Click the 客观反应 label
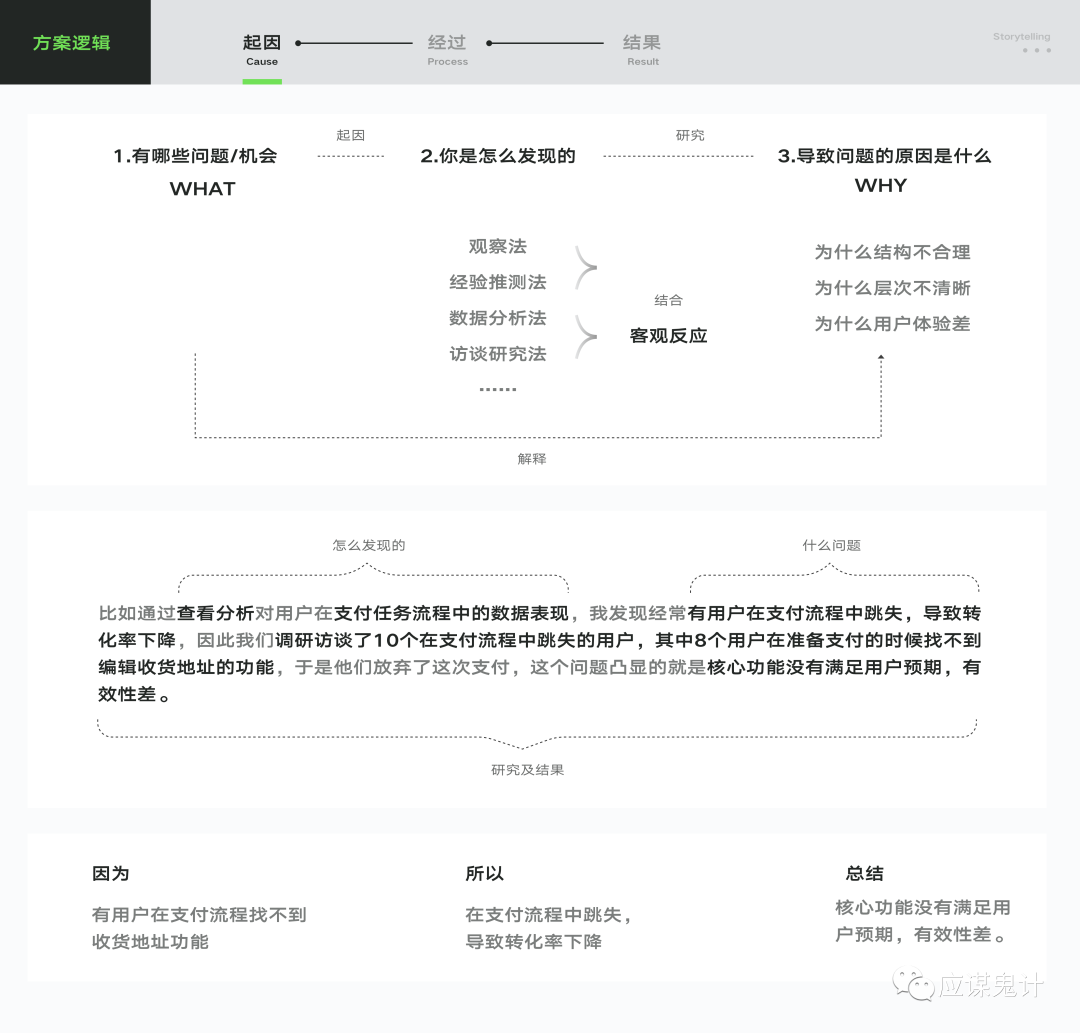1080x1033 pixels. (x=668, y=336)
